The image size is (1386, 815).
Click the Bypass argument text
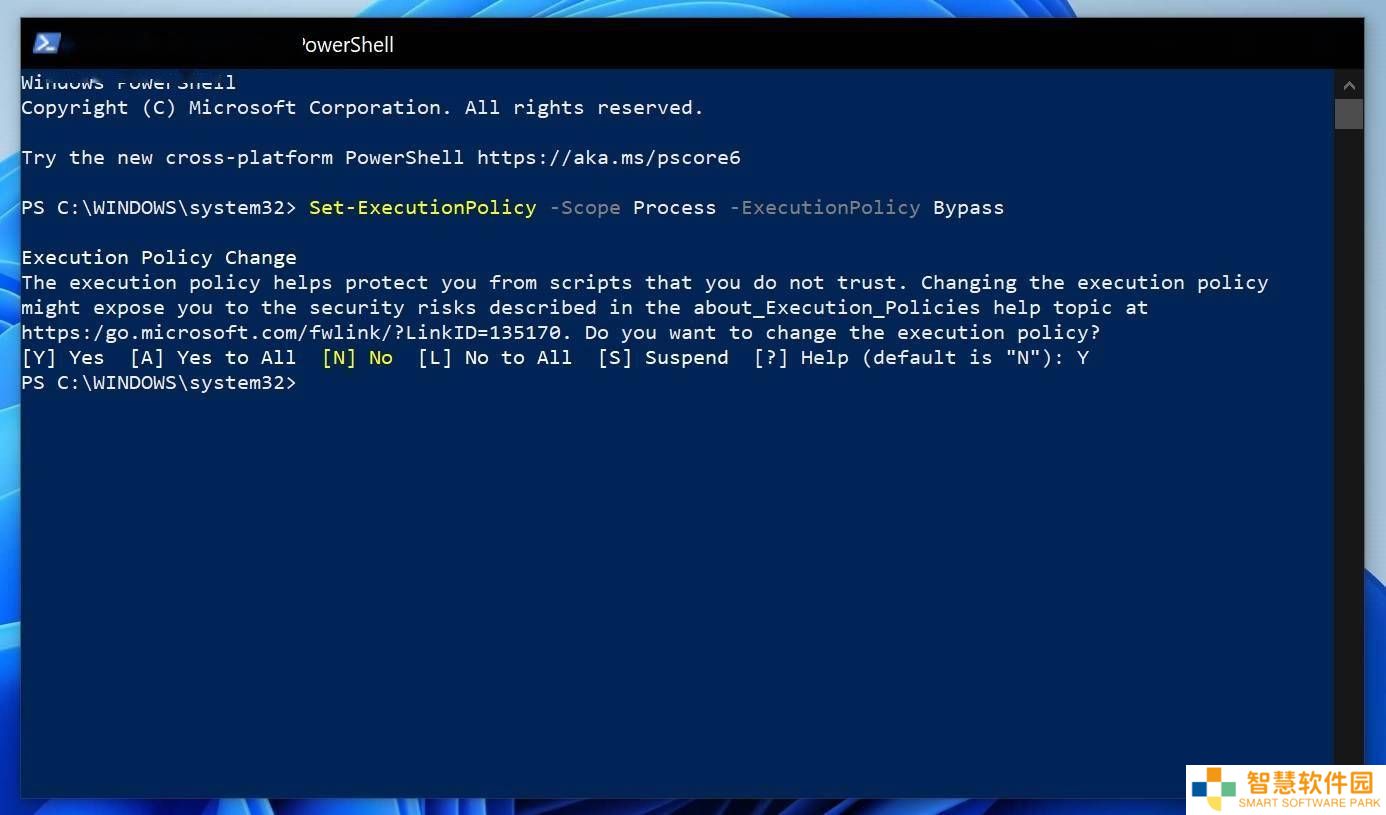click(x=968, y=208)
